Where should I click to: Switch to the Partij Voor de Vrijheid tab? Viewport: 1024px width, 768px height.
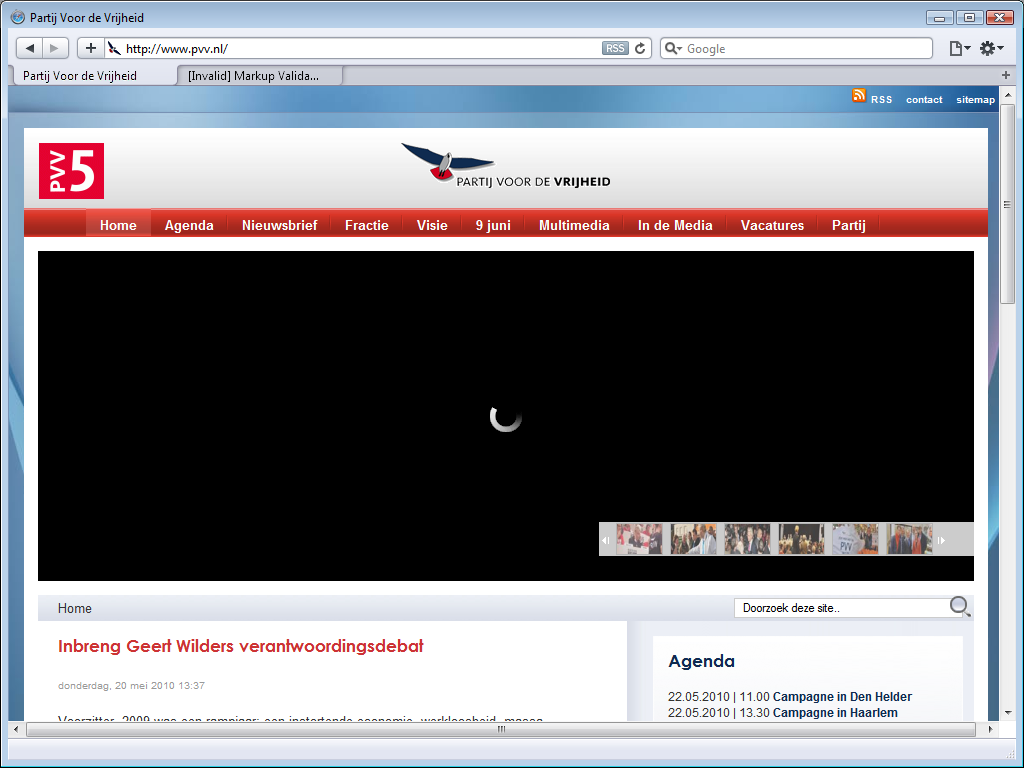(95, 76)
